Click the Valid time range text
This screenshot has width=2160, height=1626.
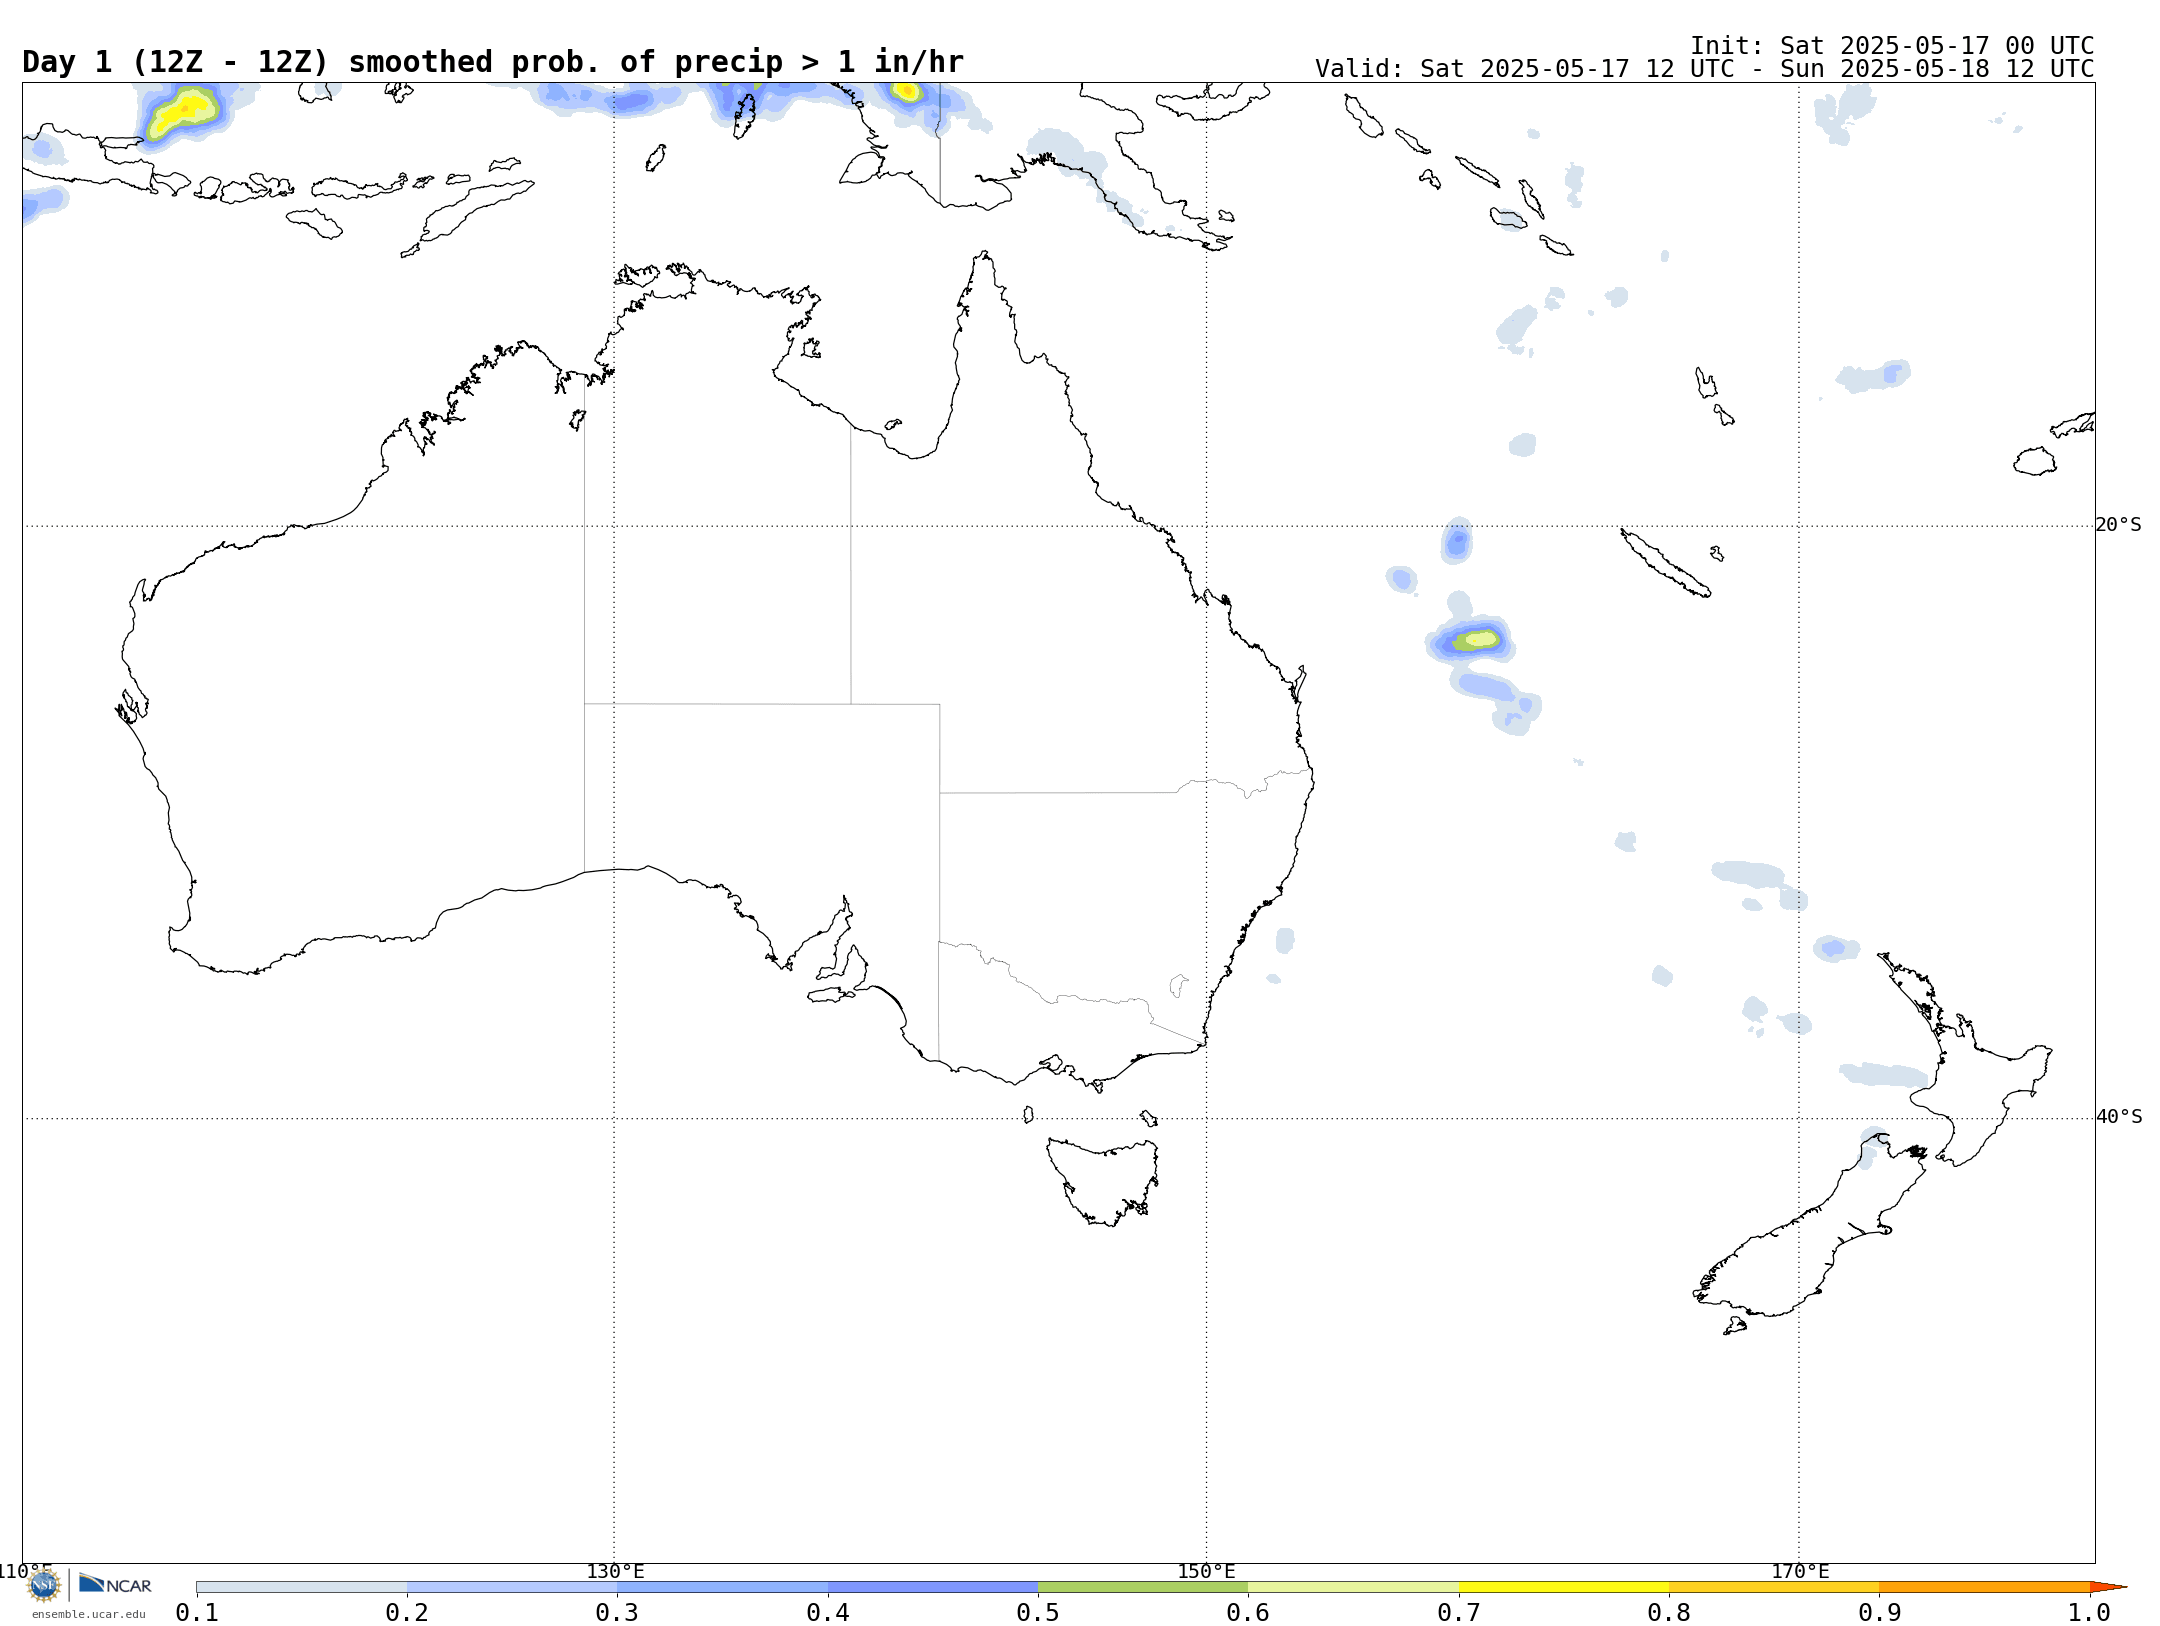click(1704, 69)
